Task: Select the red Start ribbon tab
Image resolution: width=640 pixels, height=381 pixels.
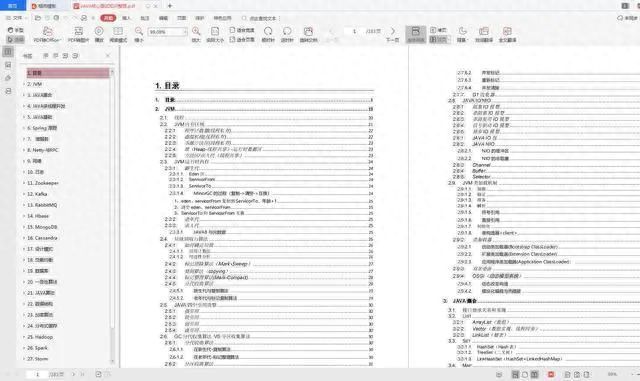Action: (108, 18)
